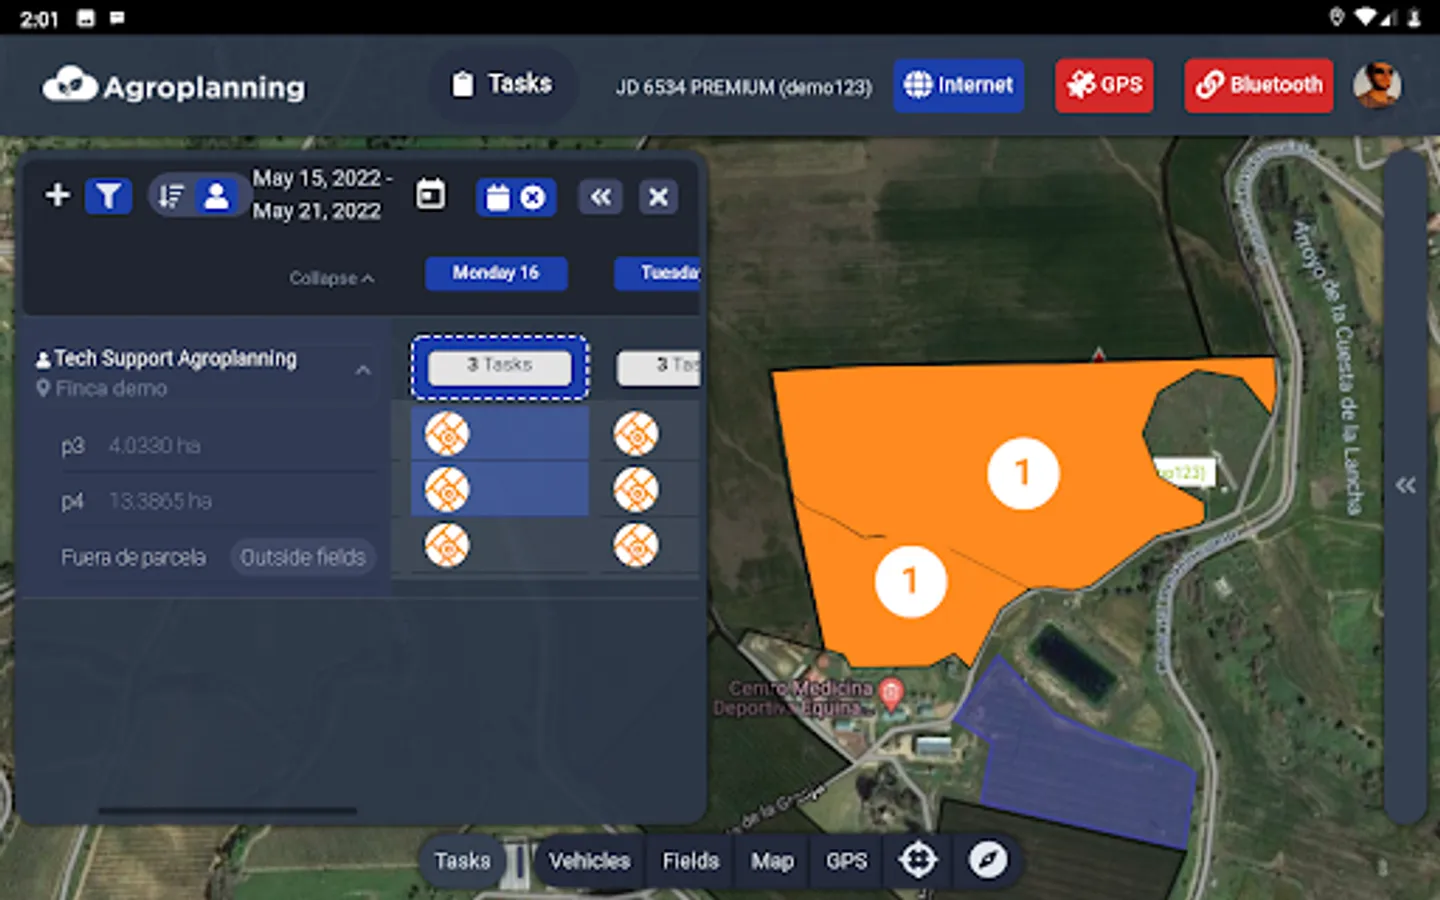Image resolution: width=1440 pixels, height=900 pixels.
Task: Select the JD 6534 PREMIUM vehicle label
Action: pyautogui.click(x=744, y=87)
